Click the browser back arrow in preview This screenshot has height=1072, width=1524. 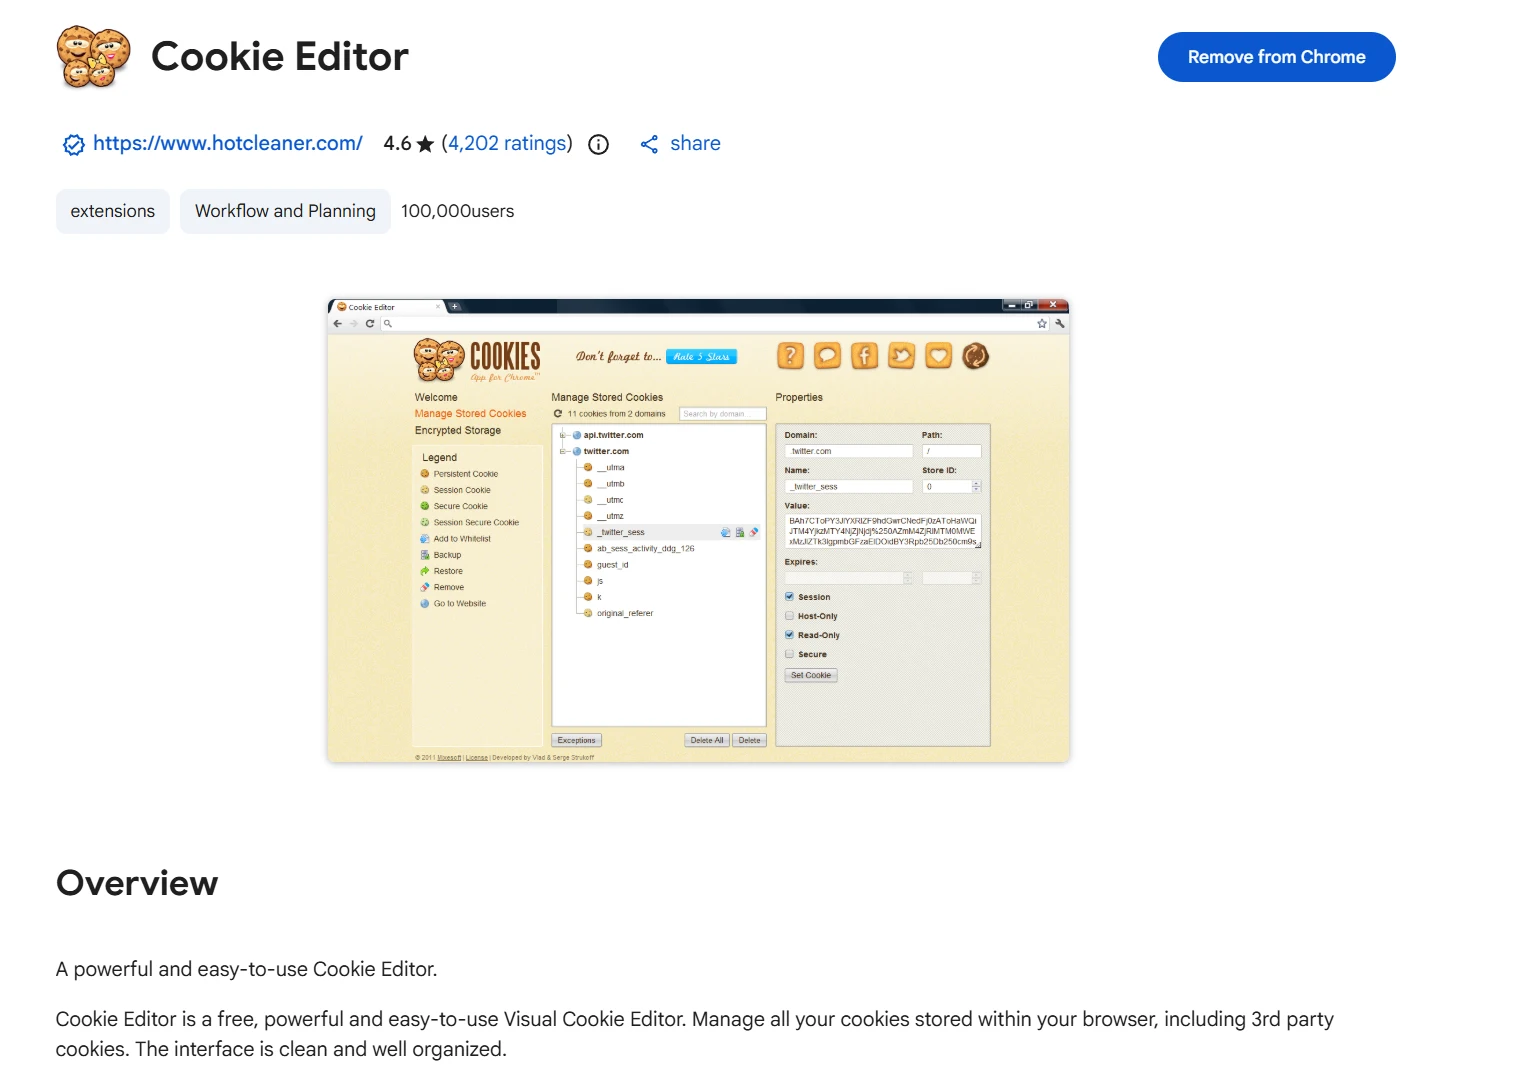coord(338,323)
